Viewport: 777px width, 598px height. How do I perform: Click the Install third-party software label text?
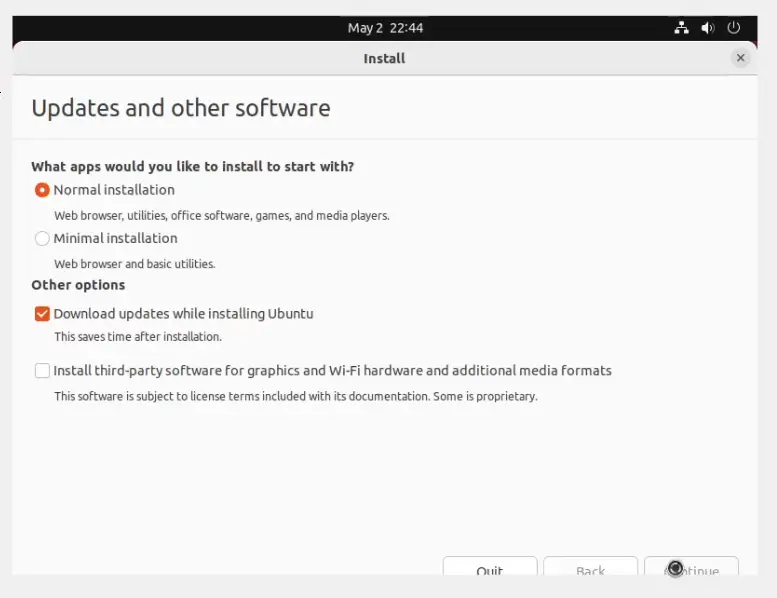tap(333, 371)
